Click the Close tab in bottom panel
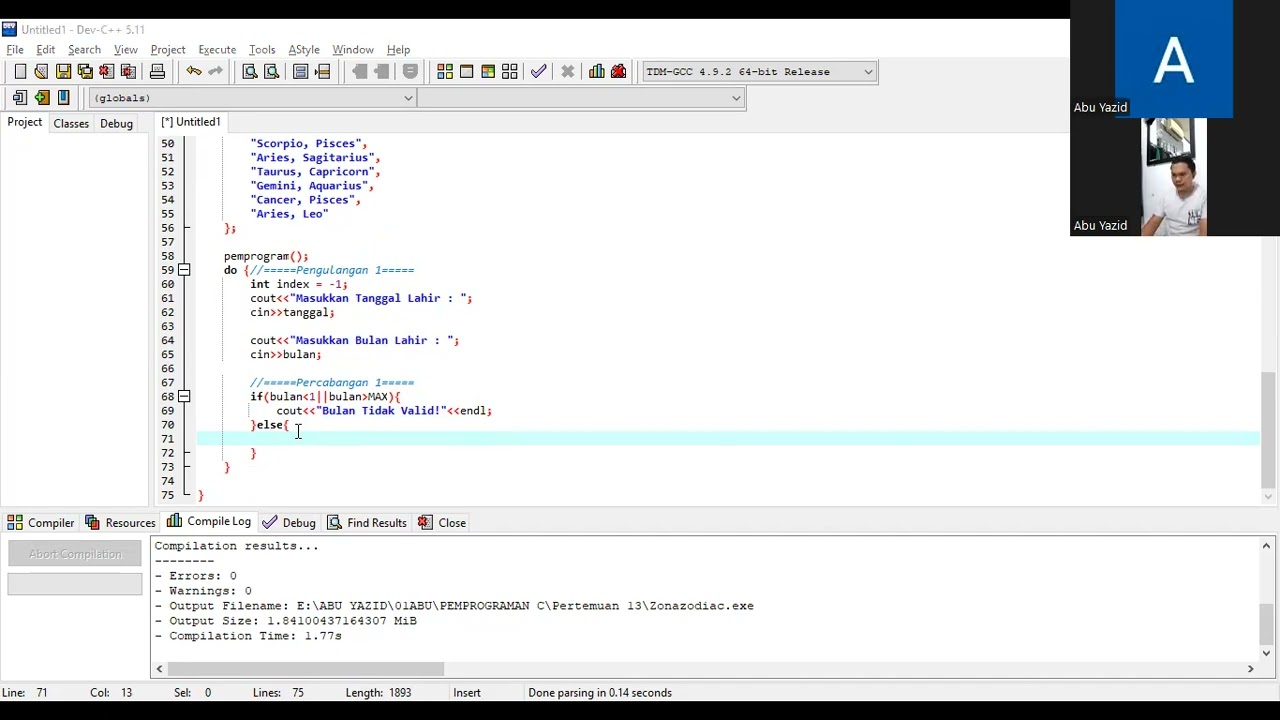Screen dimensions: 1280x720 [442, 522]
